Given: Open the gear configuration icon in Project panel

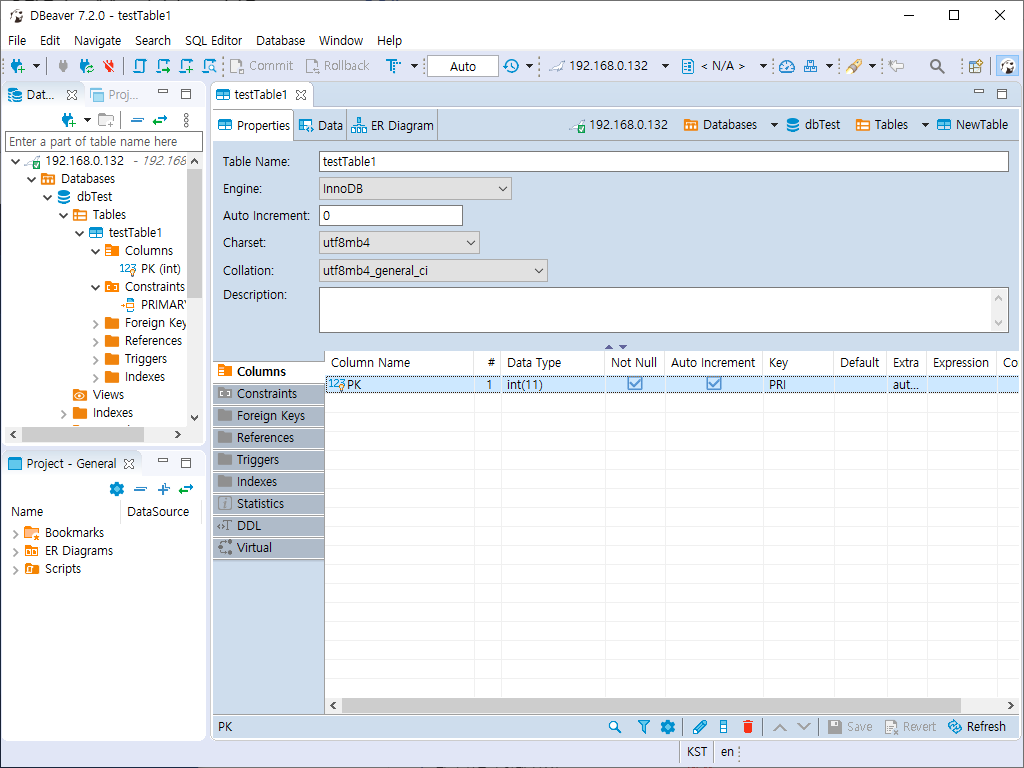Looking at the screenshot, I should pyautogui.click(x=117, y=488).
